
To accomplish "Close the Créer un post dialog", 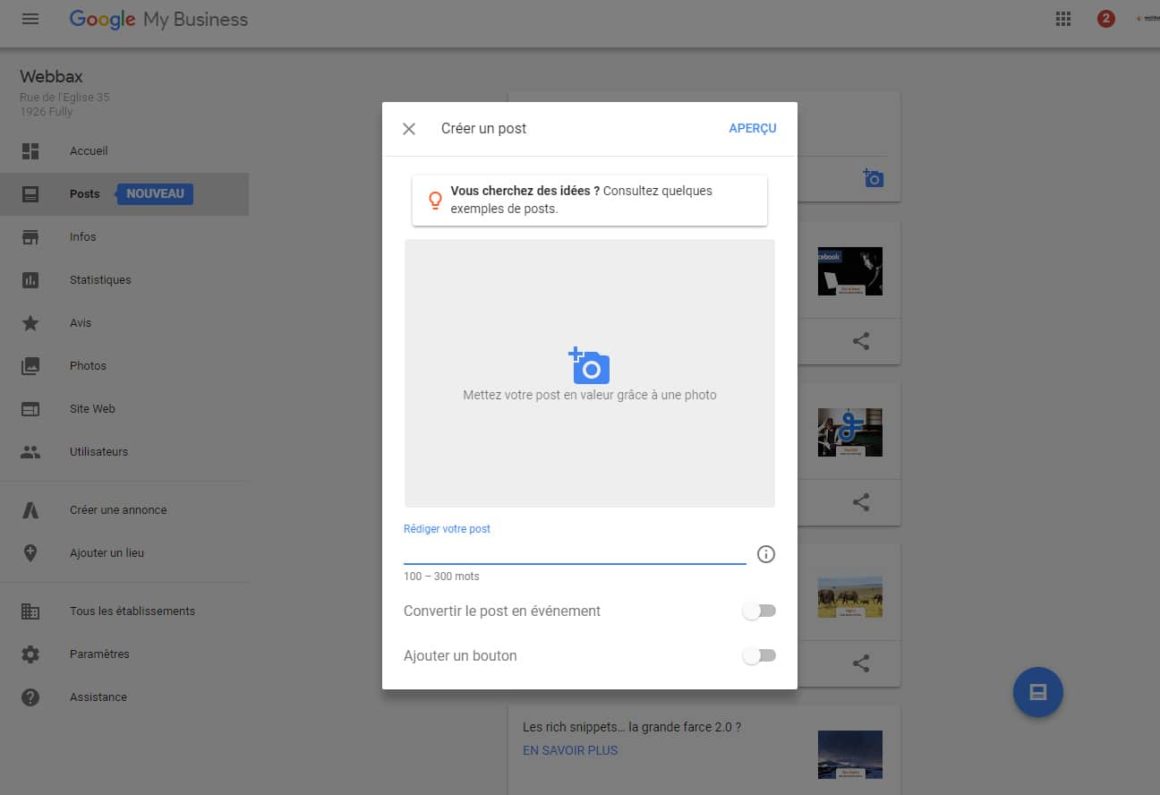I will point(408,129).
